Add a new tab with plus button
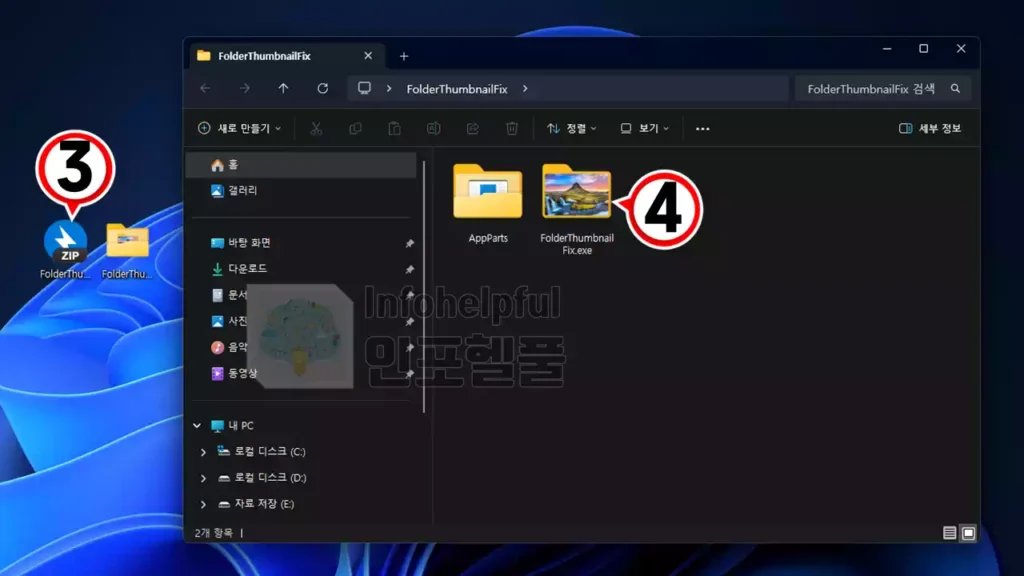 click(x=404, y=56)
